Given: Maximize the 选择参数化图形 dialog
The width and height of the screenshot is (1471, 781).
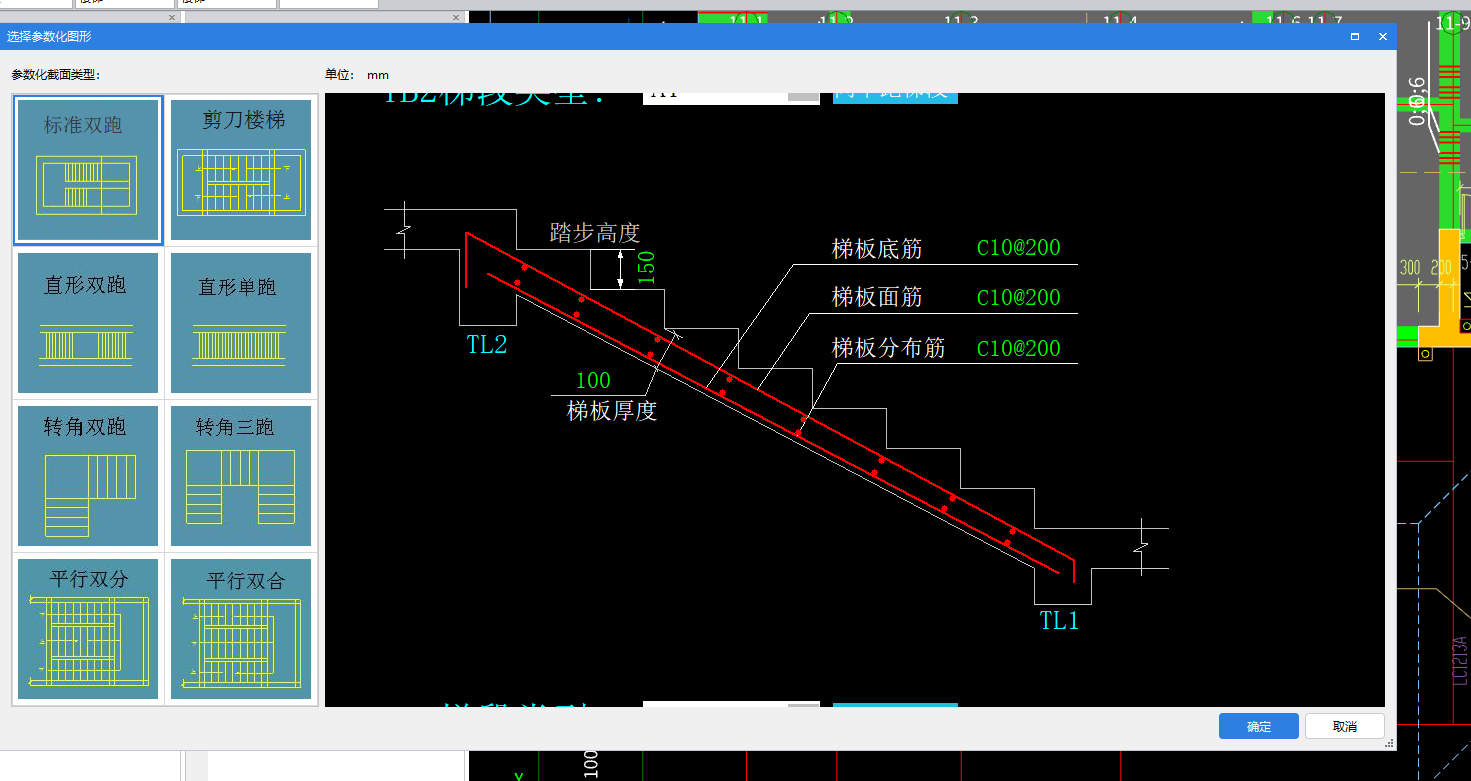Looking at the screenshot, I should click(1355, 36).
